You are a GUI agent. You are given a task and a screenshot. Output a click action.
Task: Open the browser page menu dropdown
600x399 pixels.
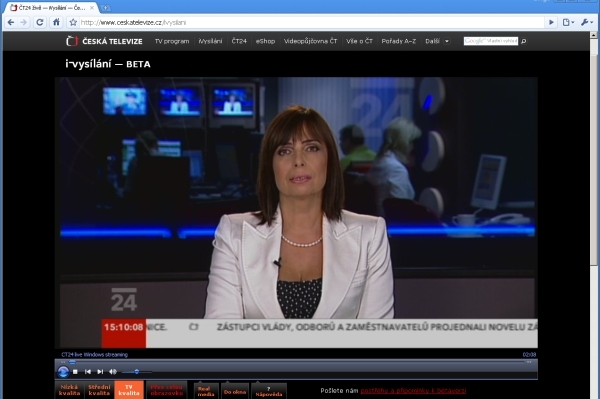568,23
